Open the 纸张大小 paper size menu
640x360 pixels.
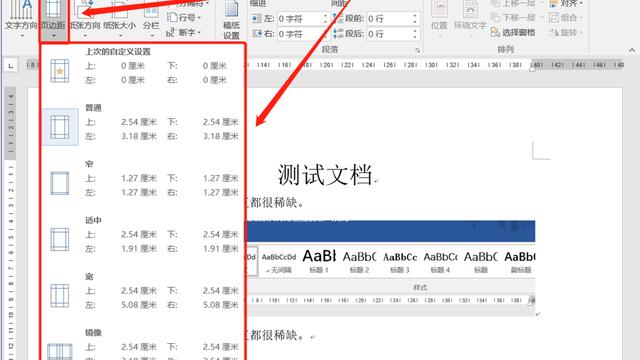tap(120, 20)
